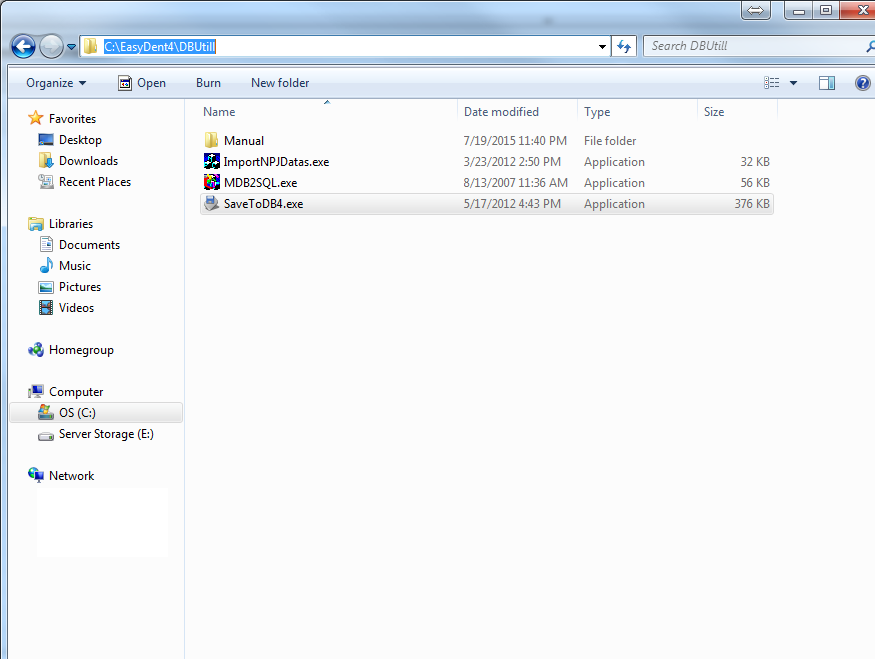Open the Documents library

pos(89,245)
